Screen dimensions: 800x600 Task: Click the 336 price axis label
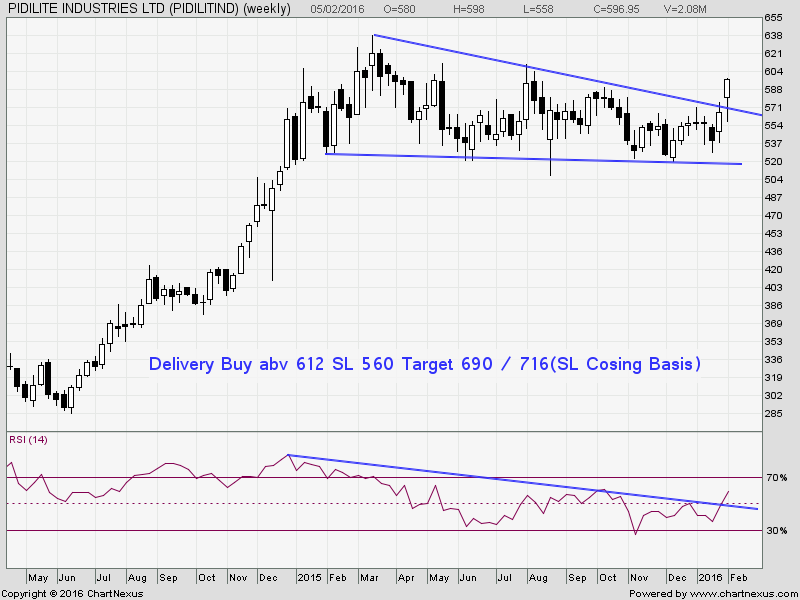pos(773,360)
